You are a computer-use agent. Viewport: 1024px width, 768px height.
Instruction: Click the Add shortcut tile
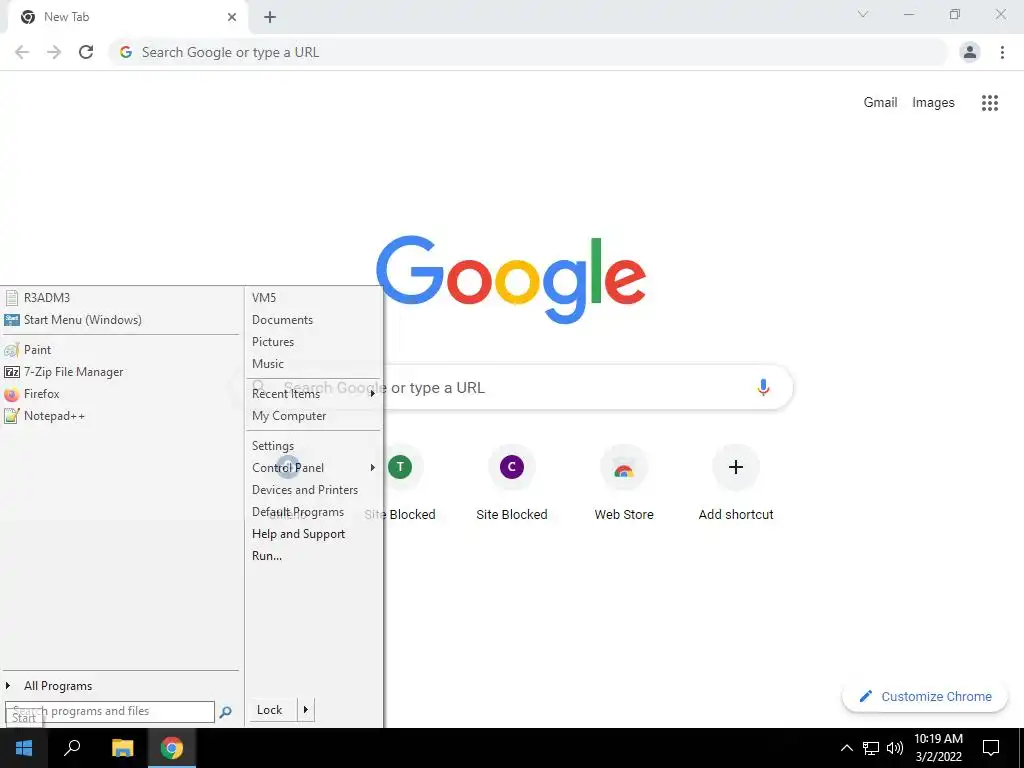pos(736,483)
